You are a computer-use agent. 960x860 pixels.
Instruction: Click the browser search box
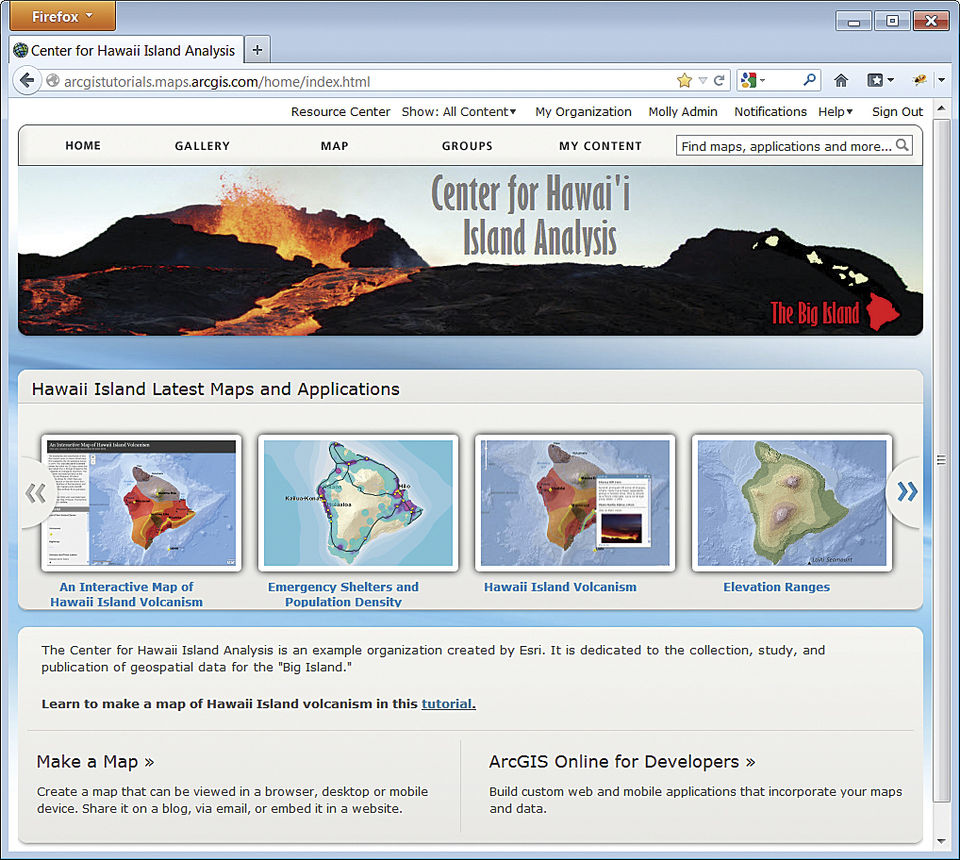779,80
